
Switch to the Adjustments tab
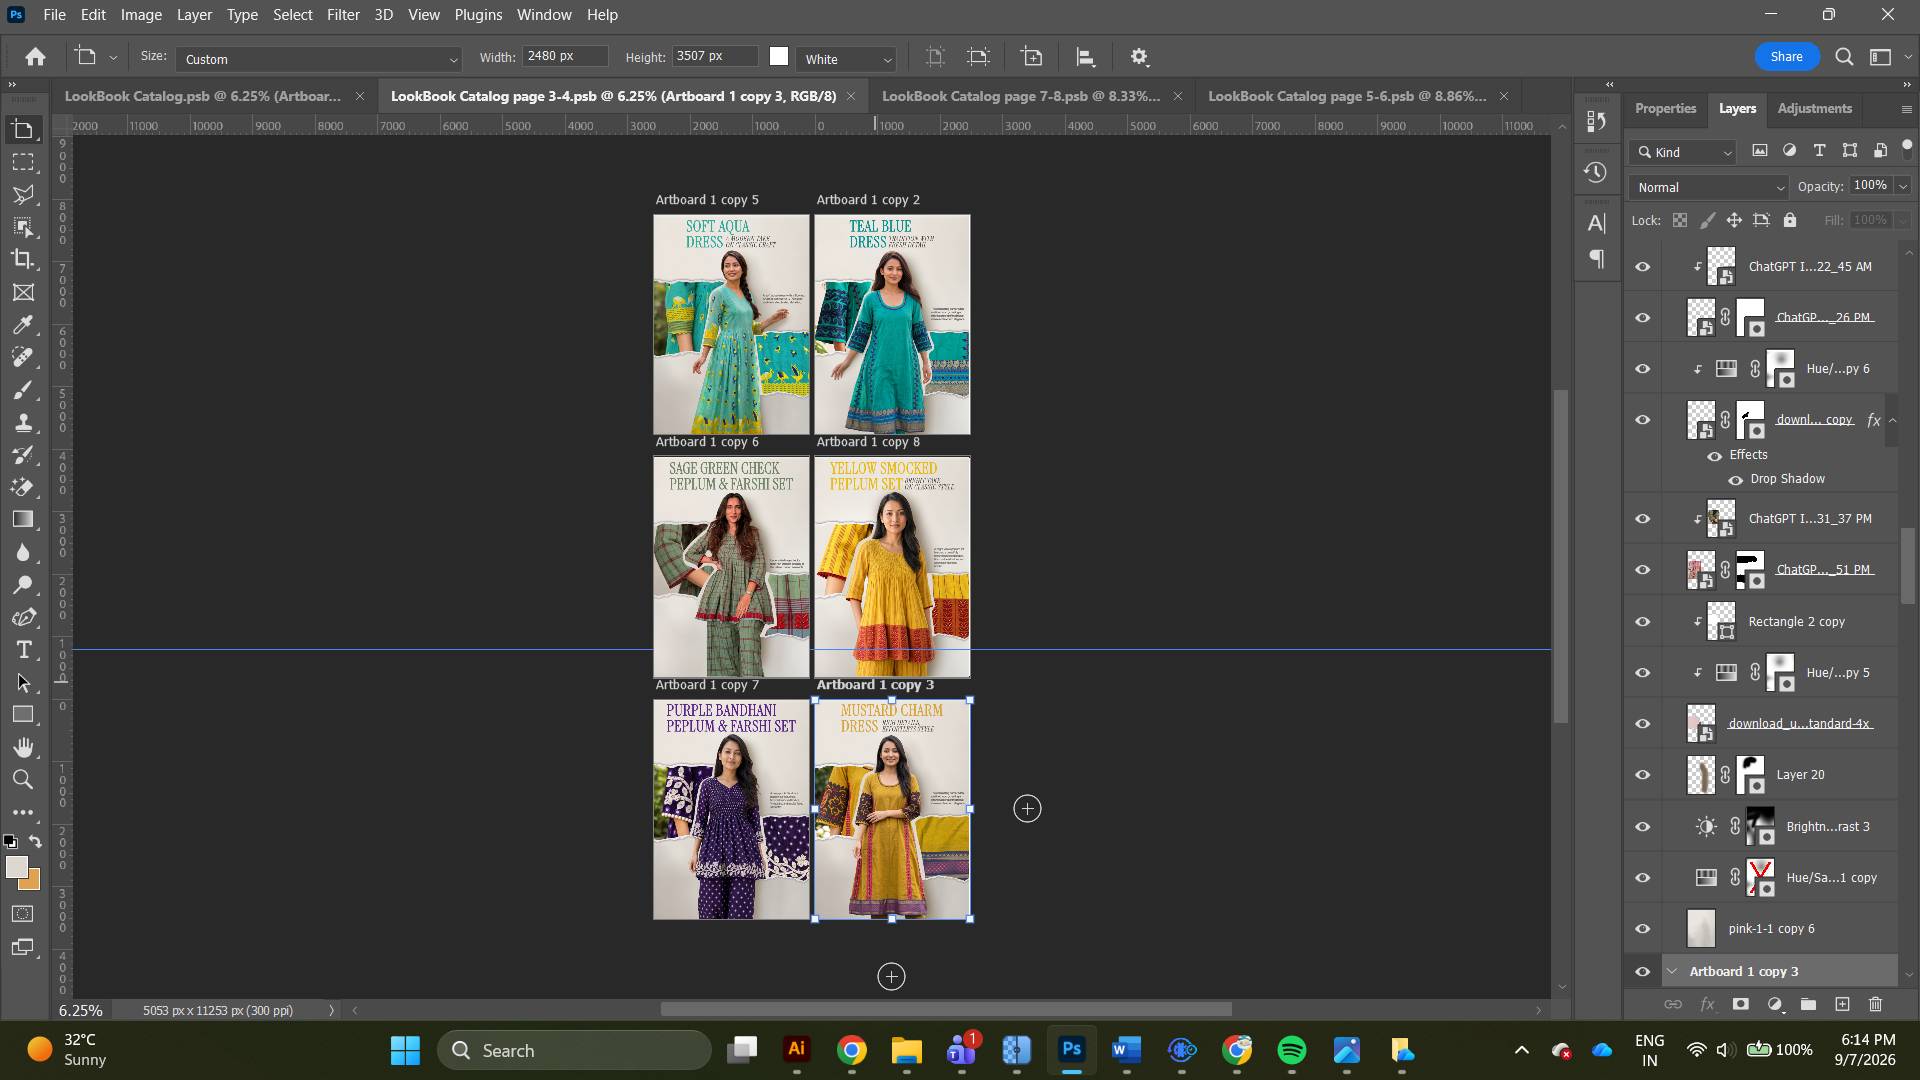pyautogui.click(x=1814, y=108)
